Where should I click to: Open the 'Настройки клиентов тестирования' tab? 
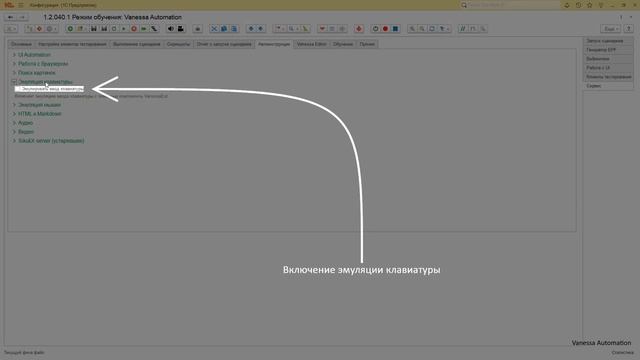pos(72,44)
